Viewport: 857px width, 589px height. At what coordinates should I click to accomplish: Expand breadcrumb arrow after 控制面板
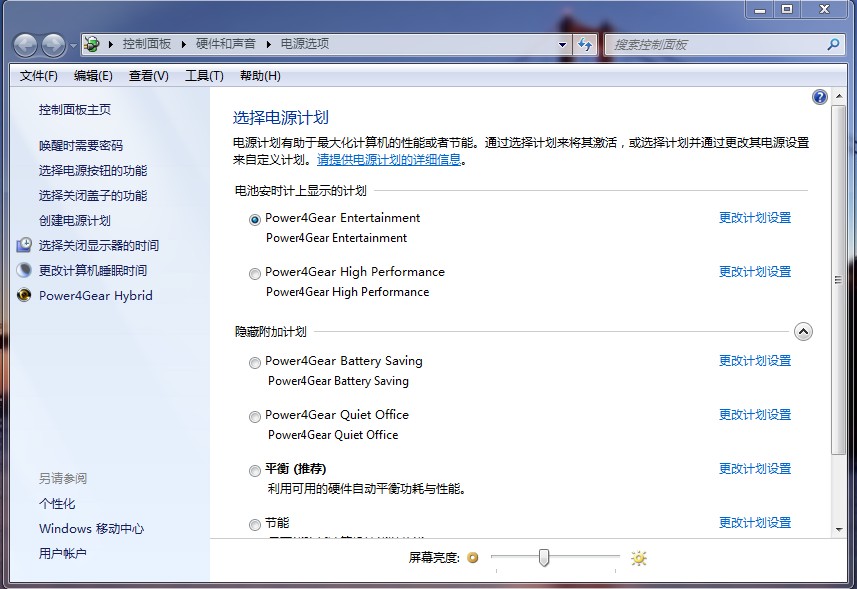(x=184, y=44)
